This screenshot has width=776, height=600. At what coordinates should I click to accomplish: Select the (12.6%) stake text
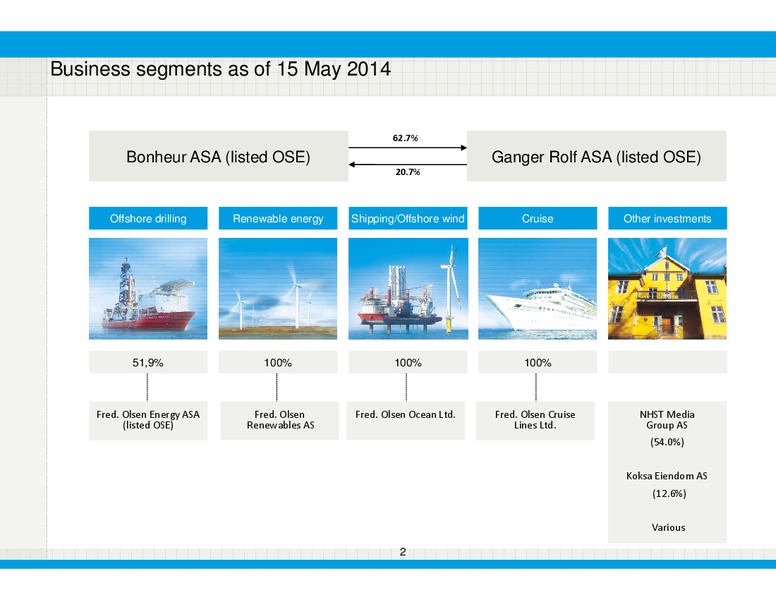coord(669,494)
